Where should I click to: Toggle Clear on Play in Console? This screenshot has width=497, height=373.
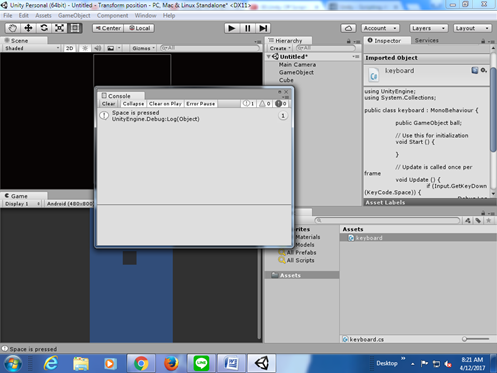coord(165,104)
